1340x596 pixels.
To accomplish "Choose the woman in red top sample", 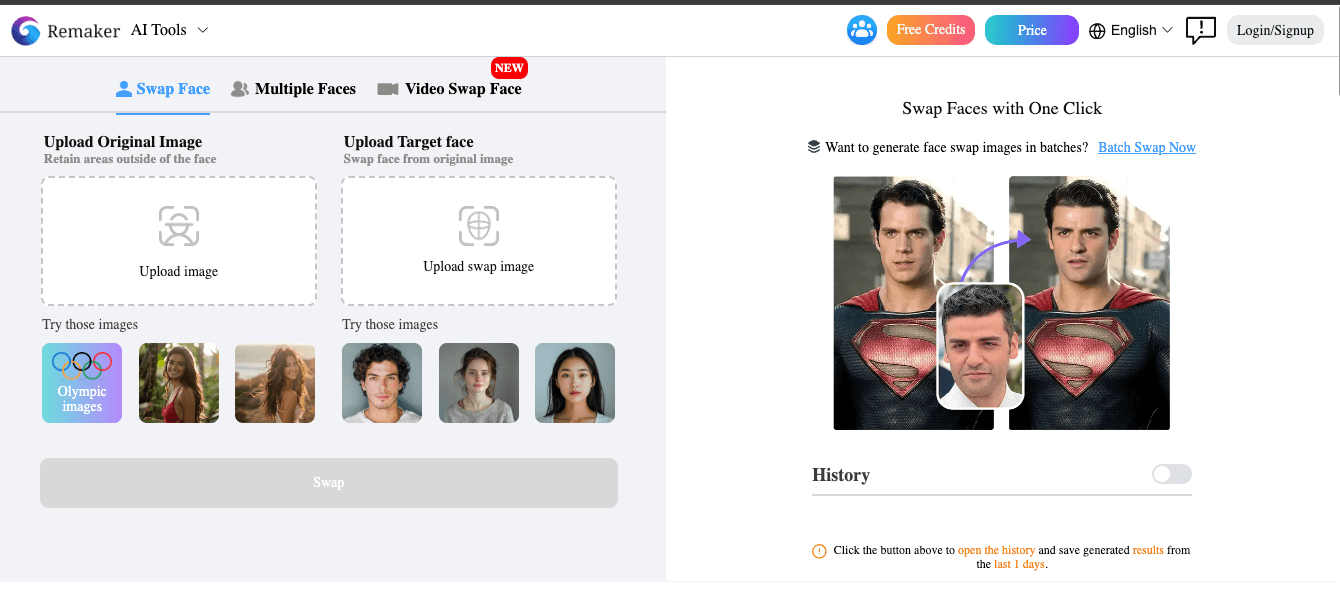I will click(179, 383).
